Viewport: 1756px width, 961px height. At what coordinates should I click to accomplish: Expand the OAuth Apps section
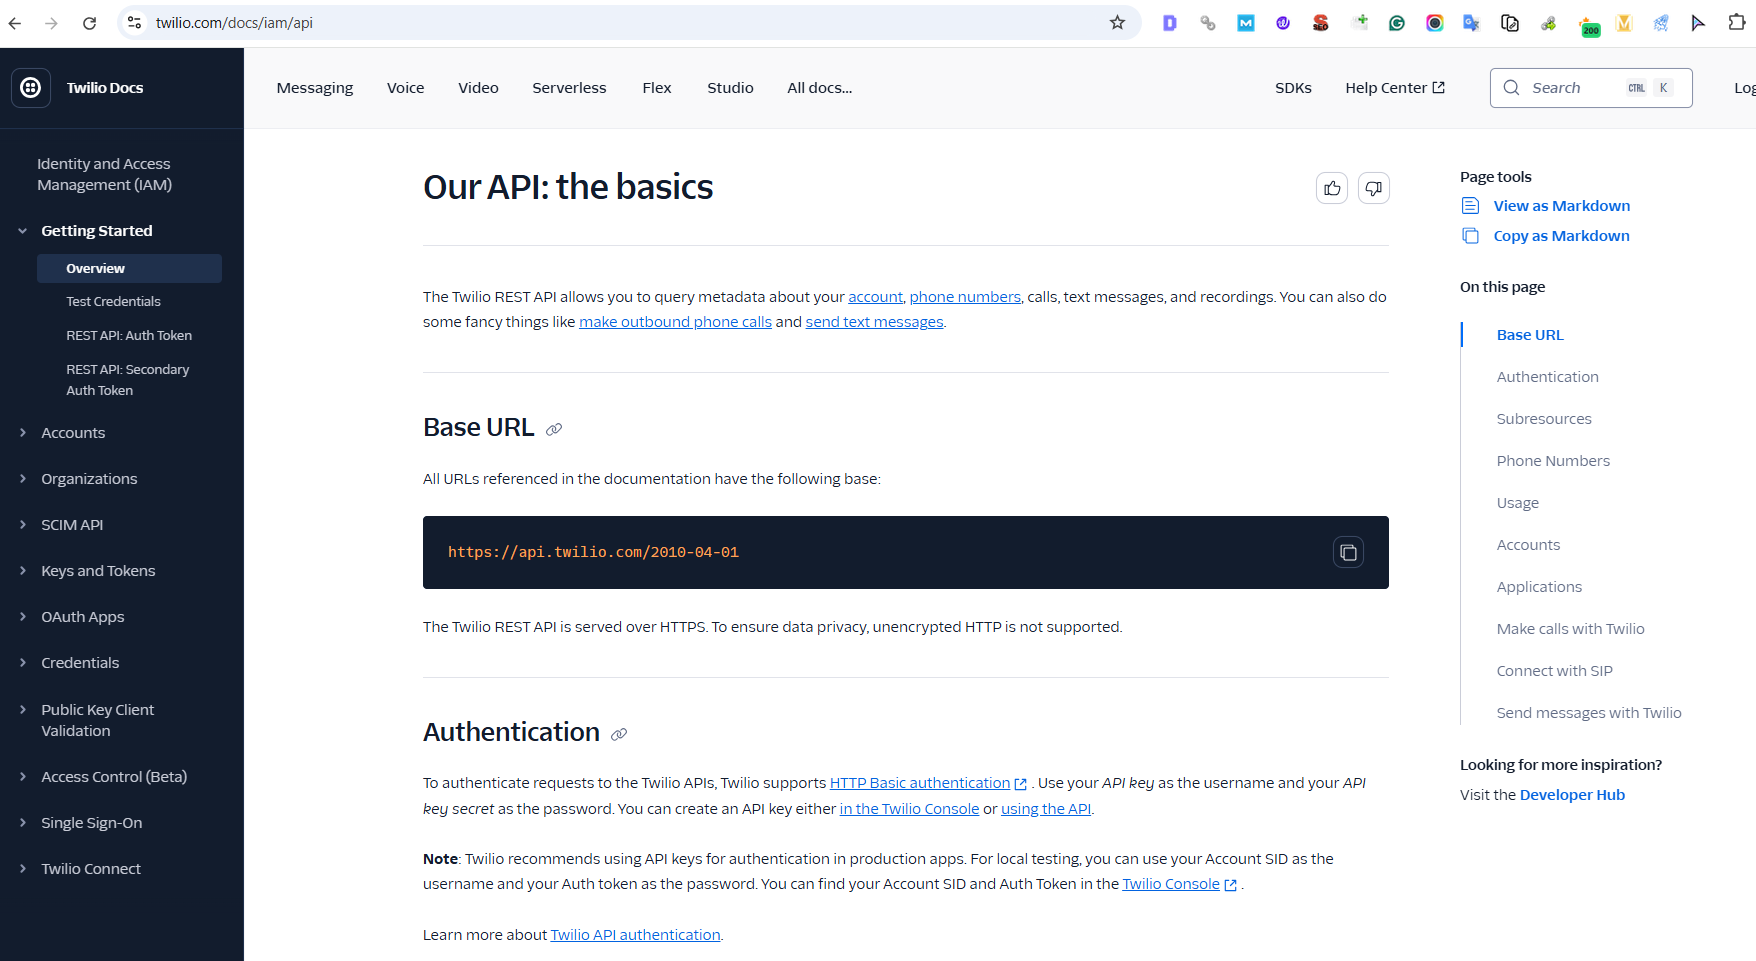click(22, 617)
